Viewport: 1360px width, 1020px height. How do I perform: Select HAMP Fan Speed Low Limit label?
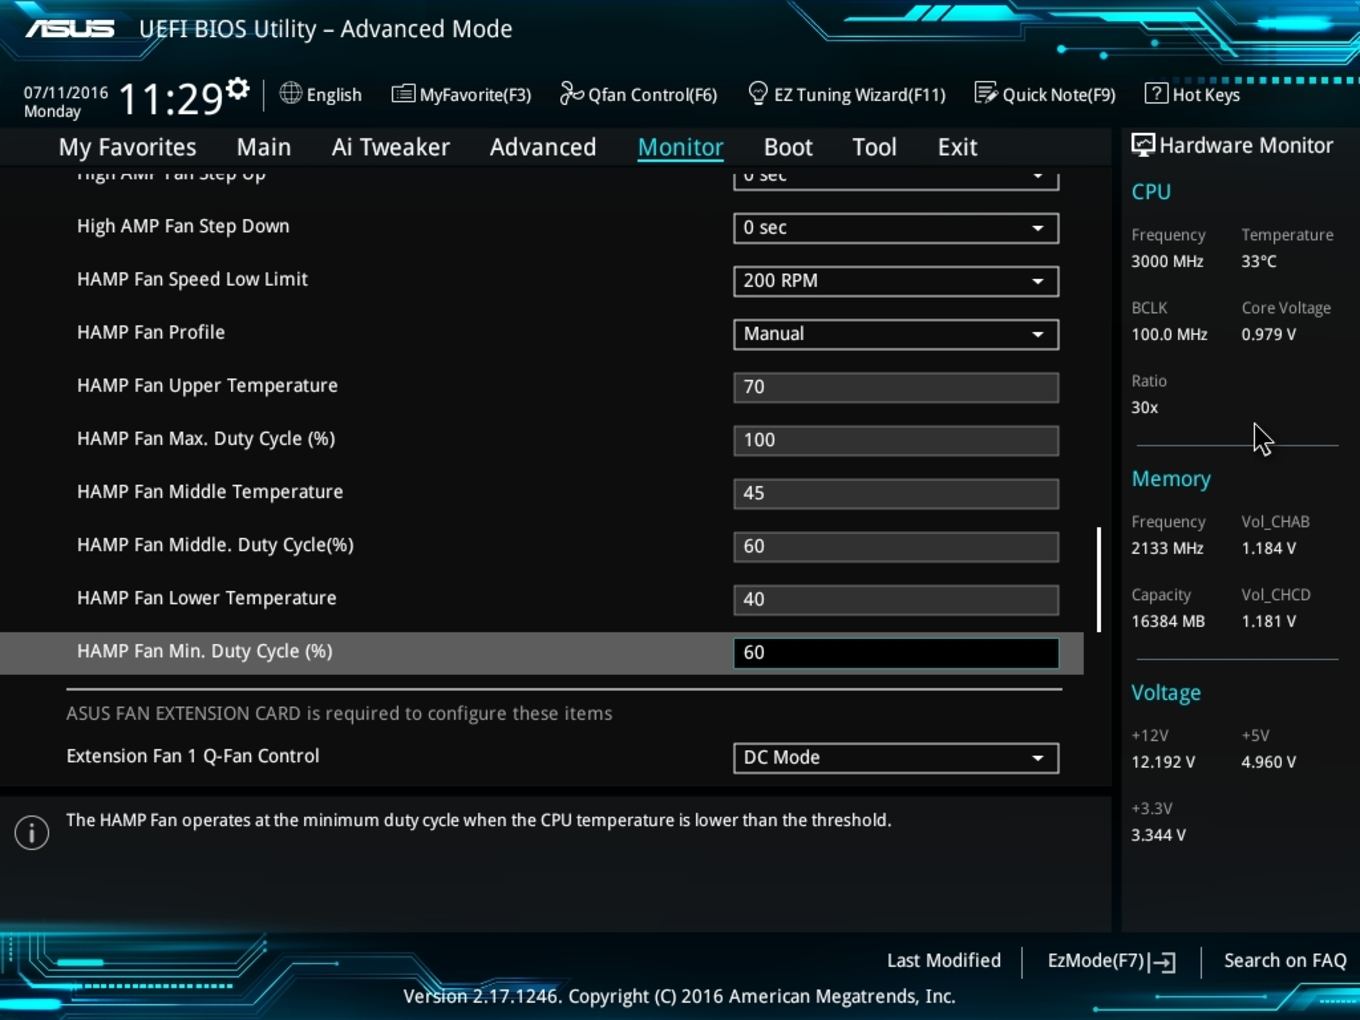pyautogui.click(x=192, y=279)
